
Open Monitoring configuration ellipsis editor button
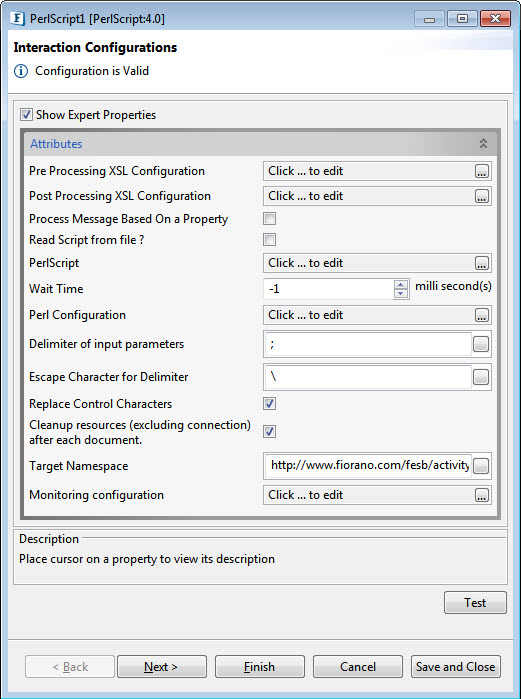(481, 495)
